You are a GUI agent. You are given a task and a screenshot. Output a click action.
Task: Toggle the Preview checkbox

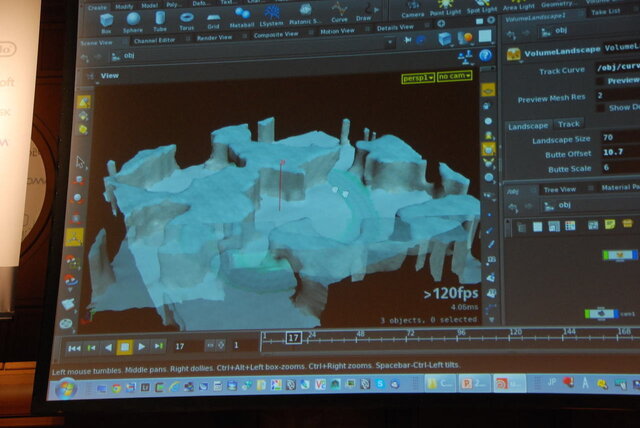(600, 81)
